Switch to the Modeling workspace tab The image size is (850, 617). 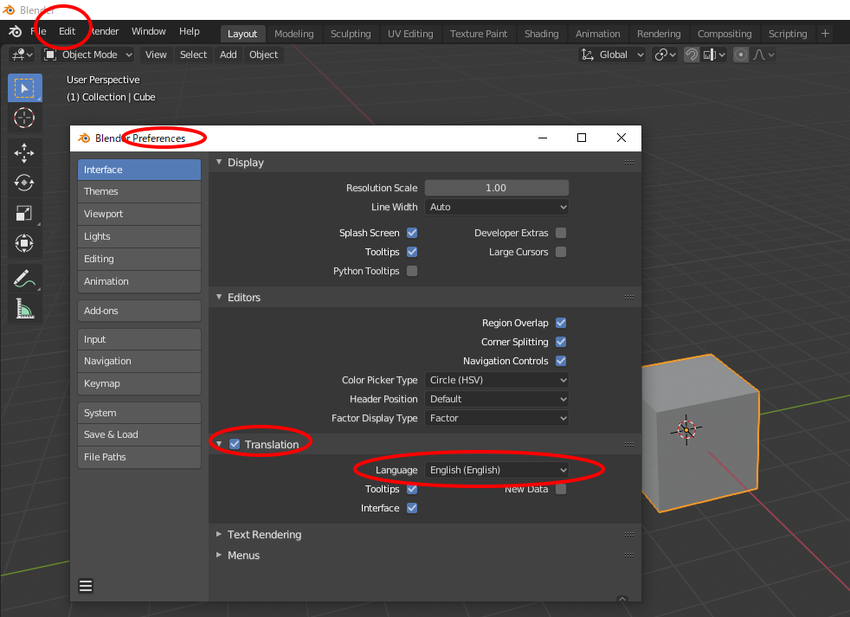coord(294,34)
